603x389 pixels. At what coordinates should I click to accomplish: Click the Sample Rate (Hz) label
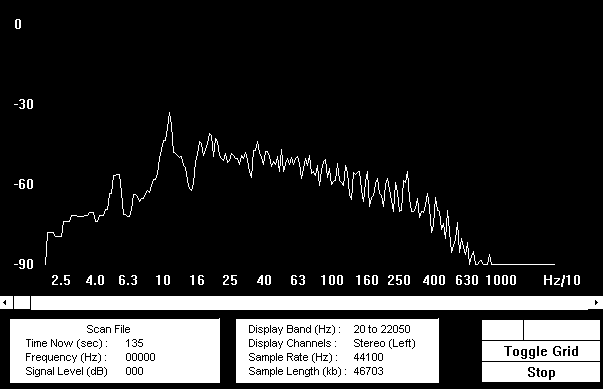293,357
